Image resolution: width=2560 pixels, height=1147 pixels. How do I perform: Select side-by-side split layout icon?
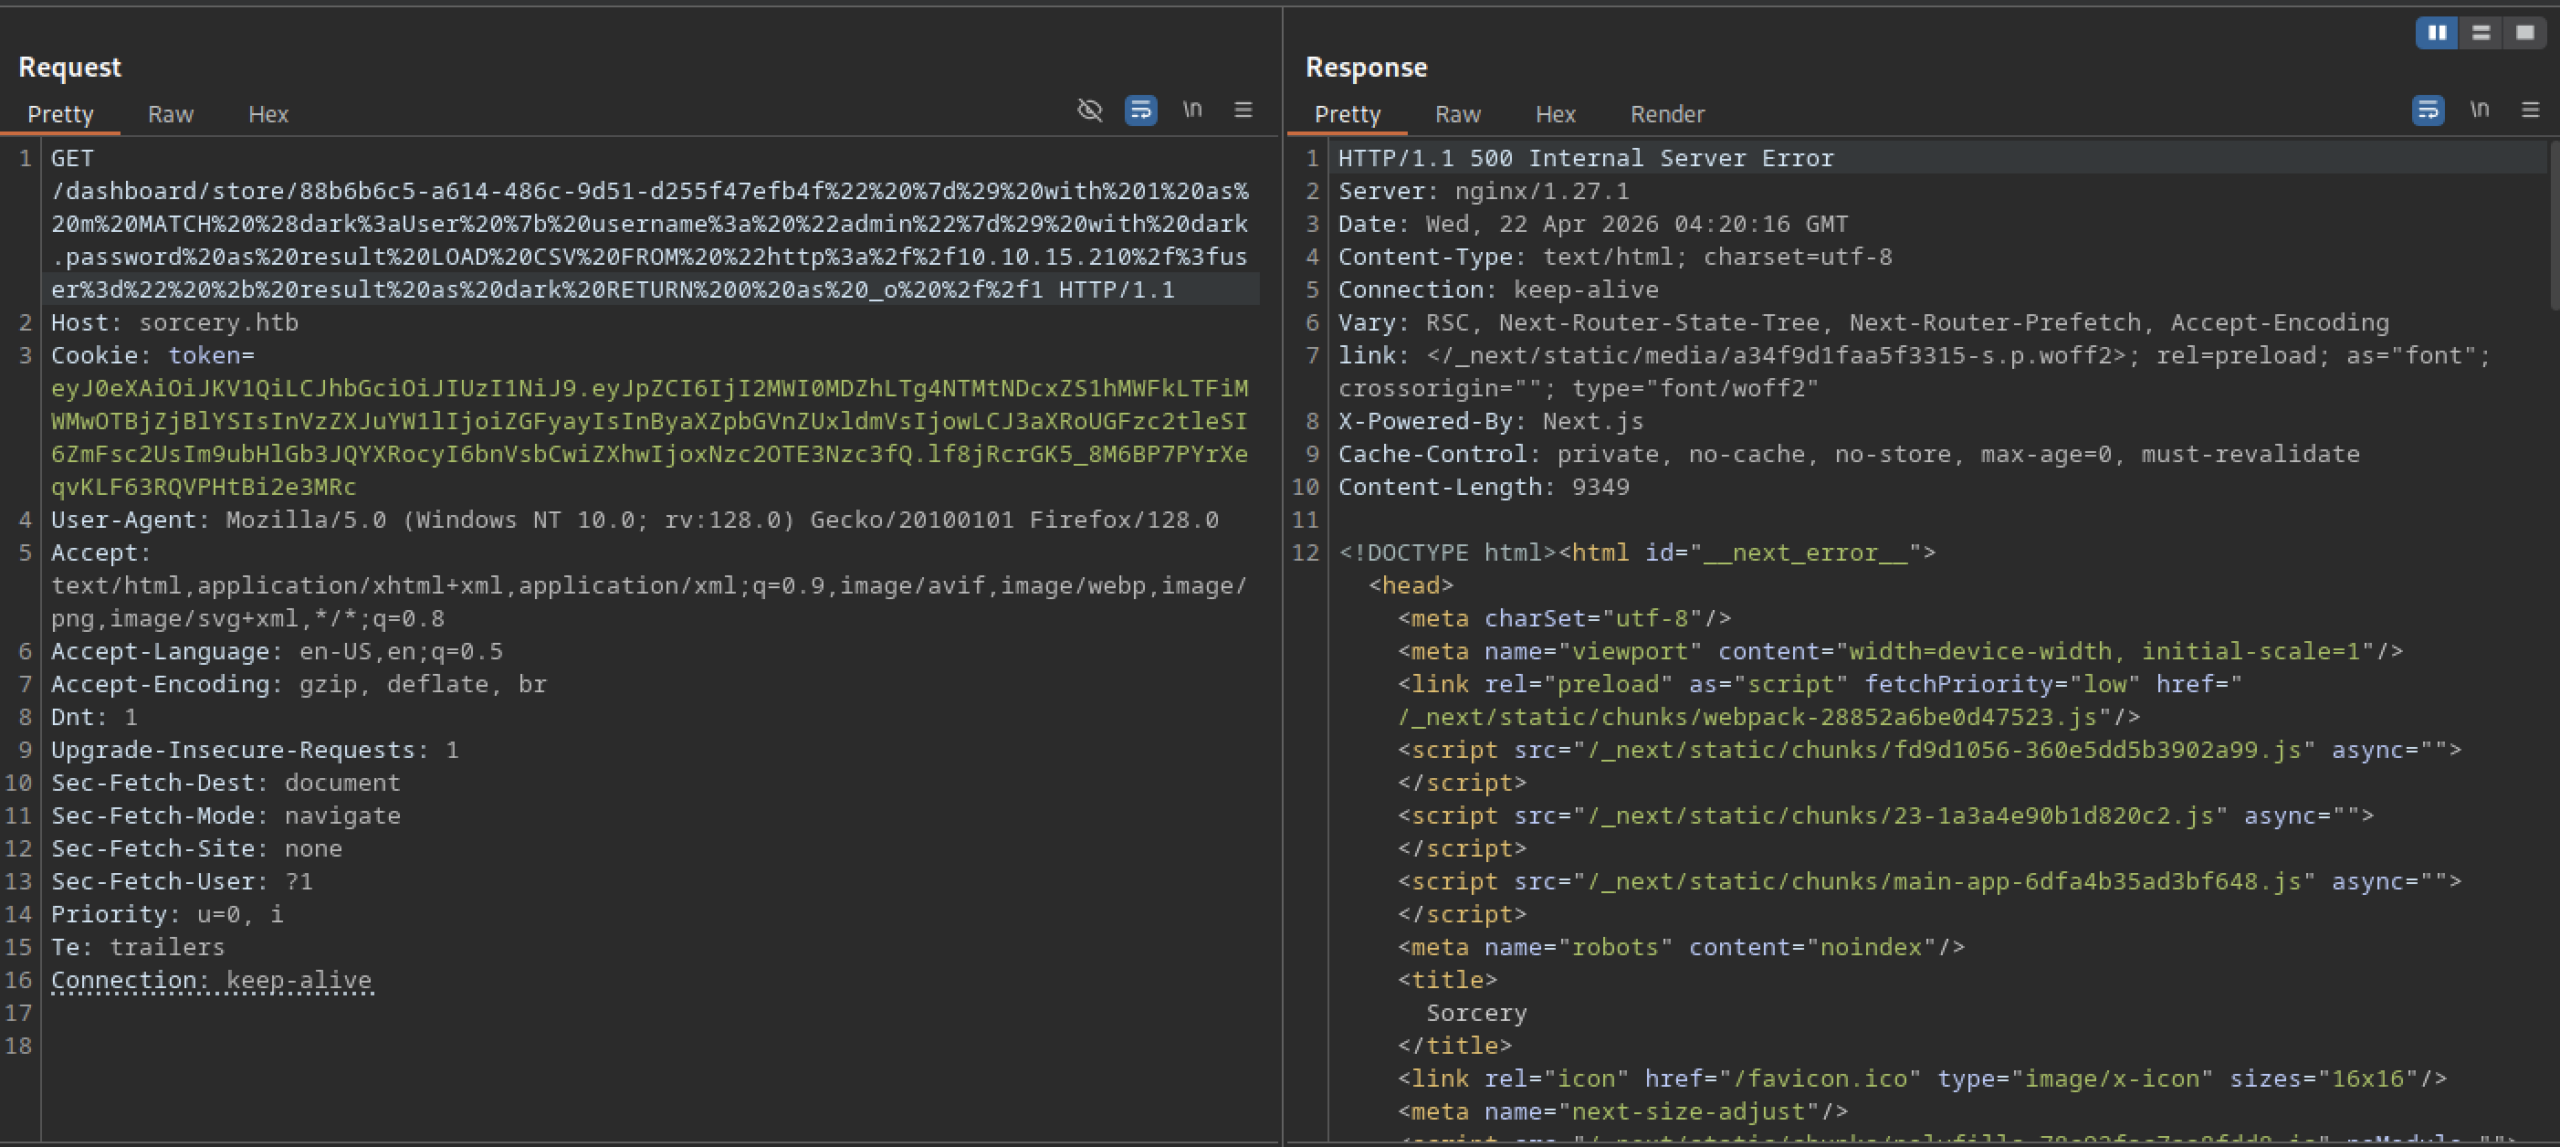coord(2437,33)
